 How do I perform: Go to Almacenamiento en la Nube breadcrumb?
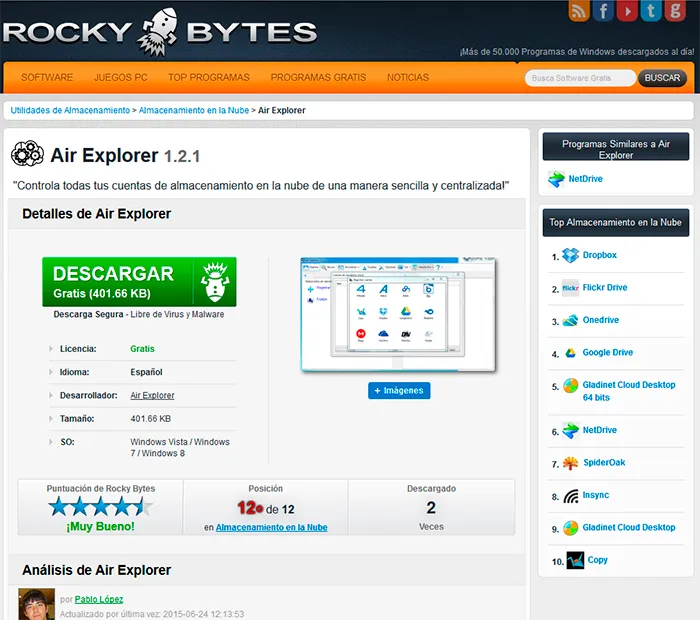[x=194, y=110]
